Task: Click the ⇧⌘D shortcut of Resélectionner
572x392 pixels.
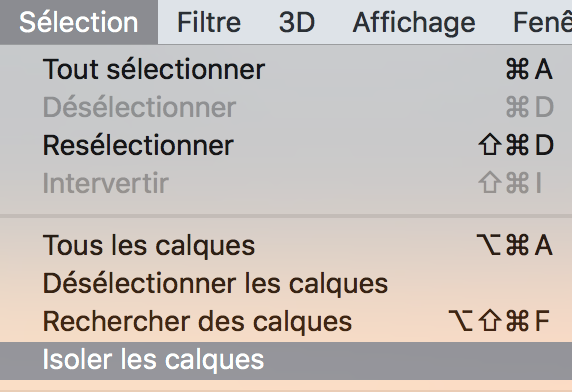Action: 516,145
